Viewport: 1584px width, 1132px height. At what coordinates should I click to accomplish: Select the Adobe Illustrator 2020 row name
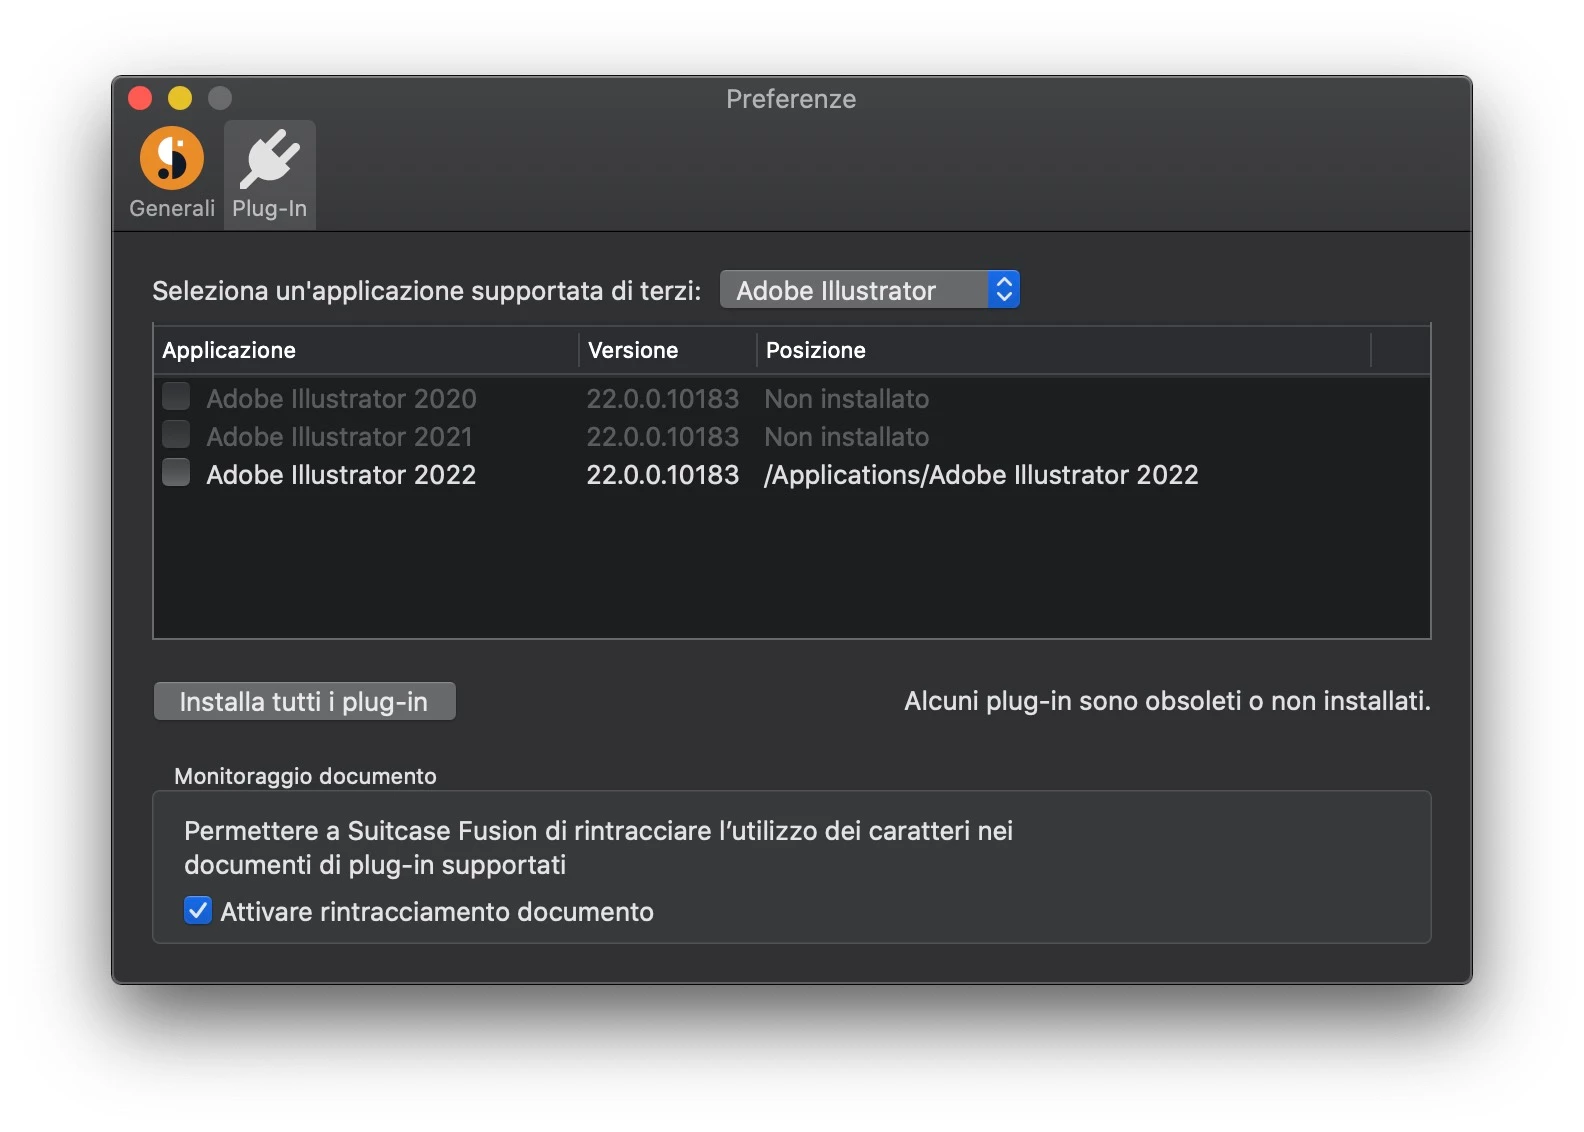click(x=341, y=399)
